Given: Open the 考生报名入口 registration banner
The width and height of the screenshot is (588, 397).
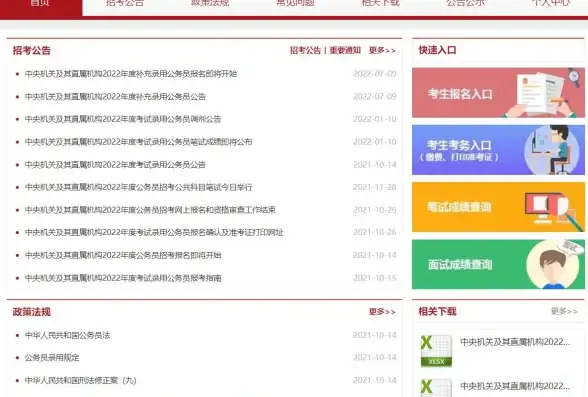Looking at the screenshot, I should tap(498, 93).
